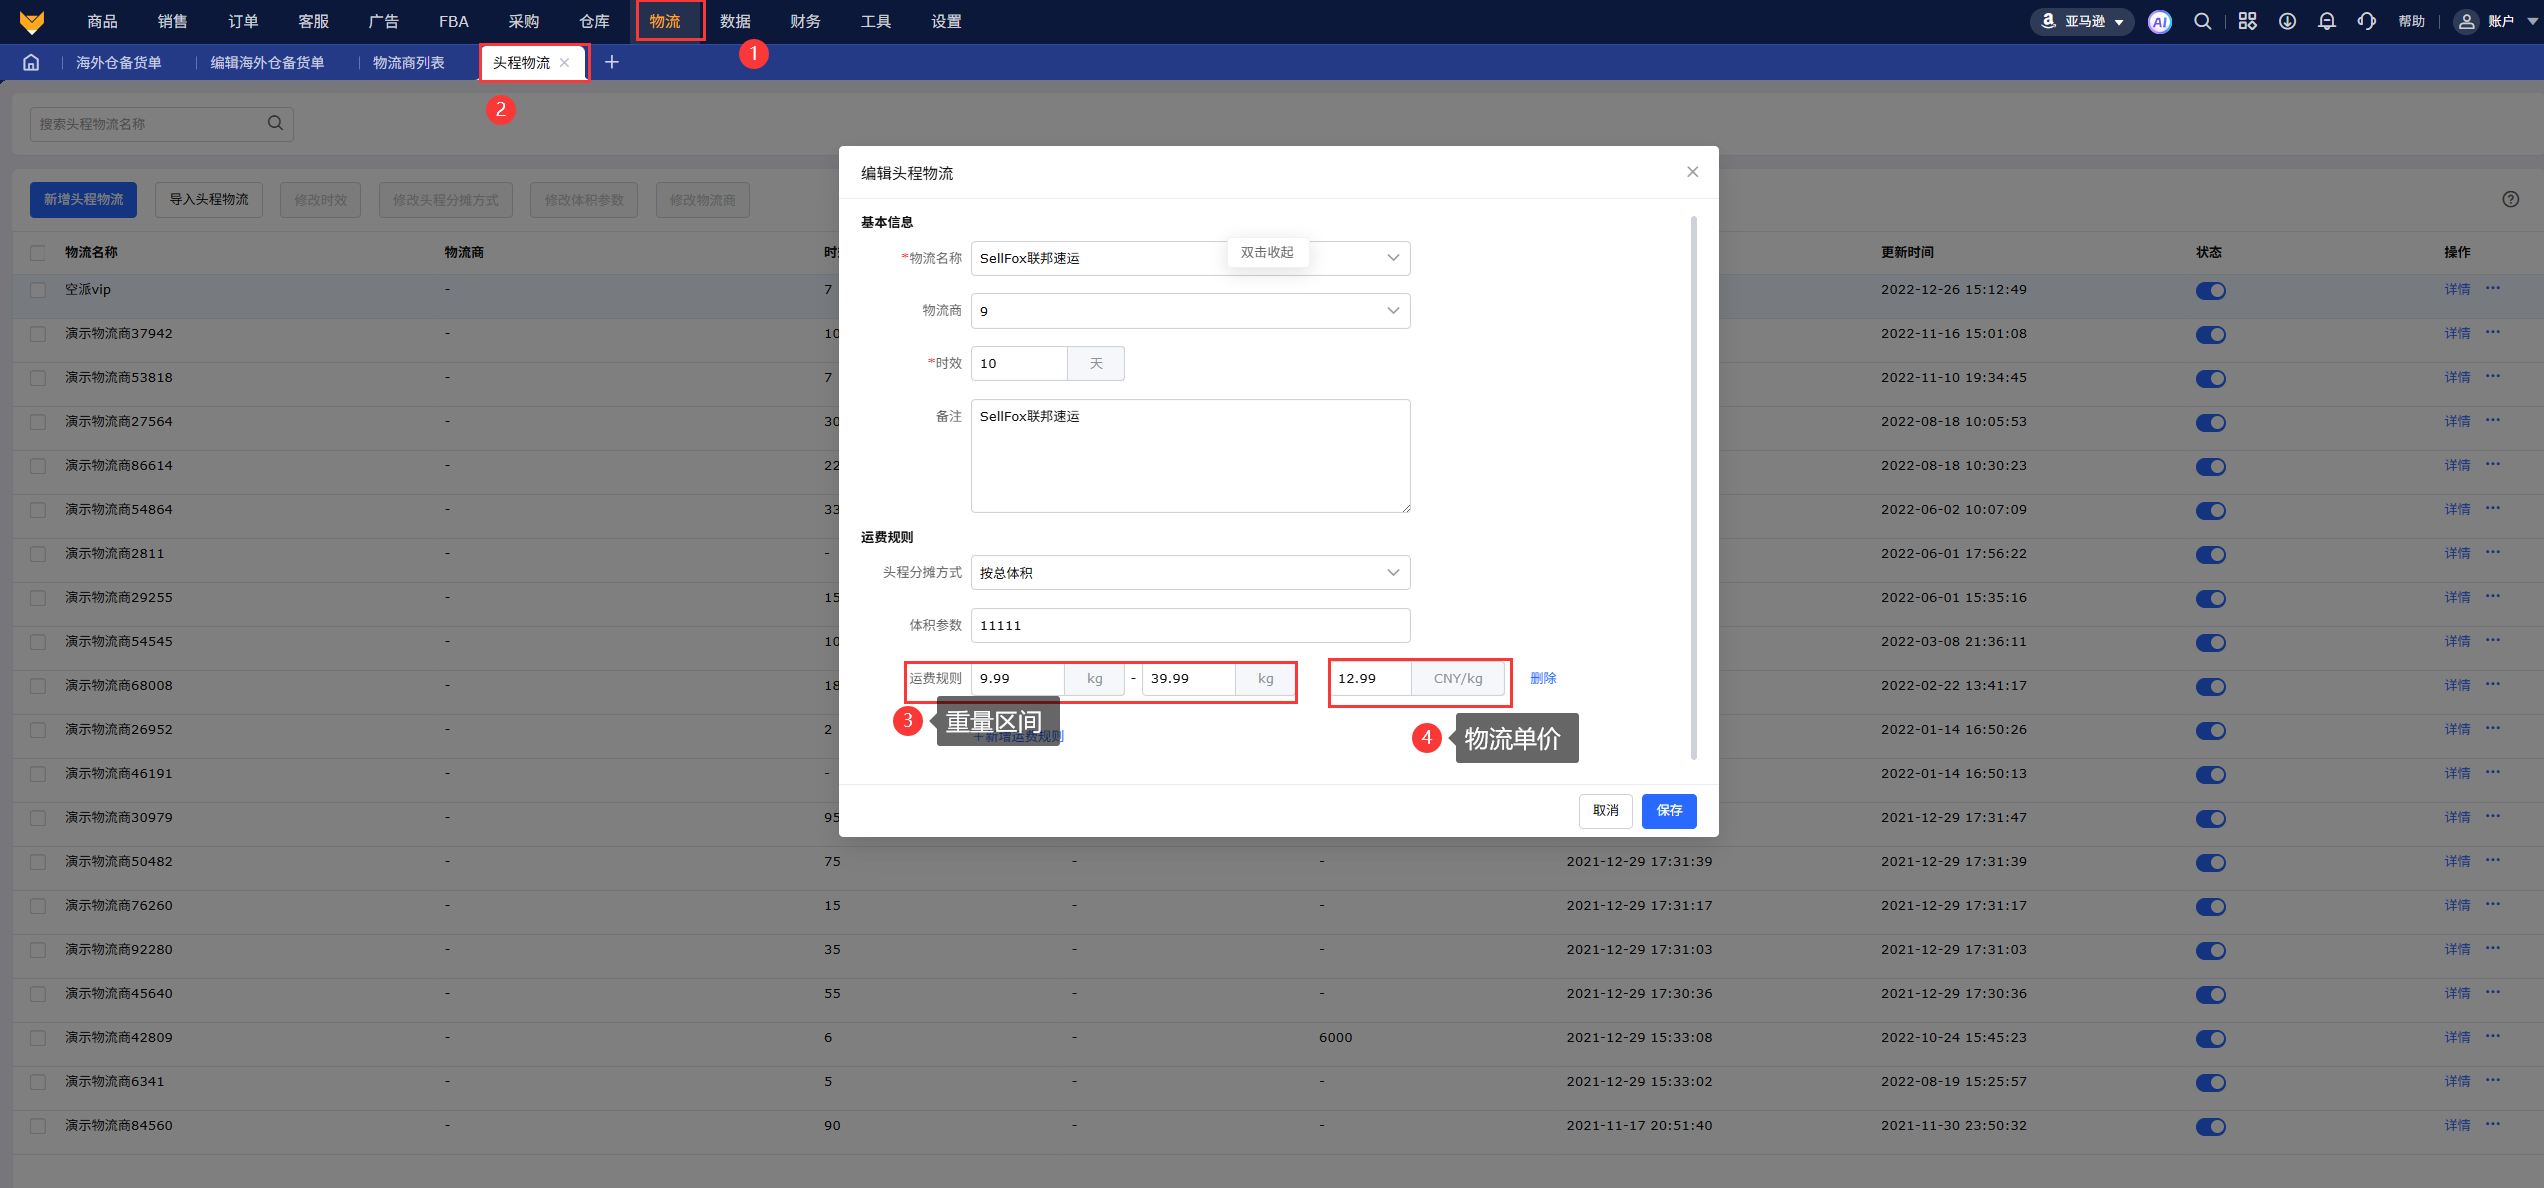Click the 保存 button in dialog
Screen dimensions: 2544x1188
coord(1668,811)
